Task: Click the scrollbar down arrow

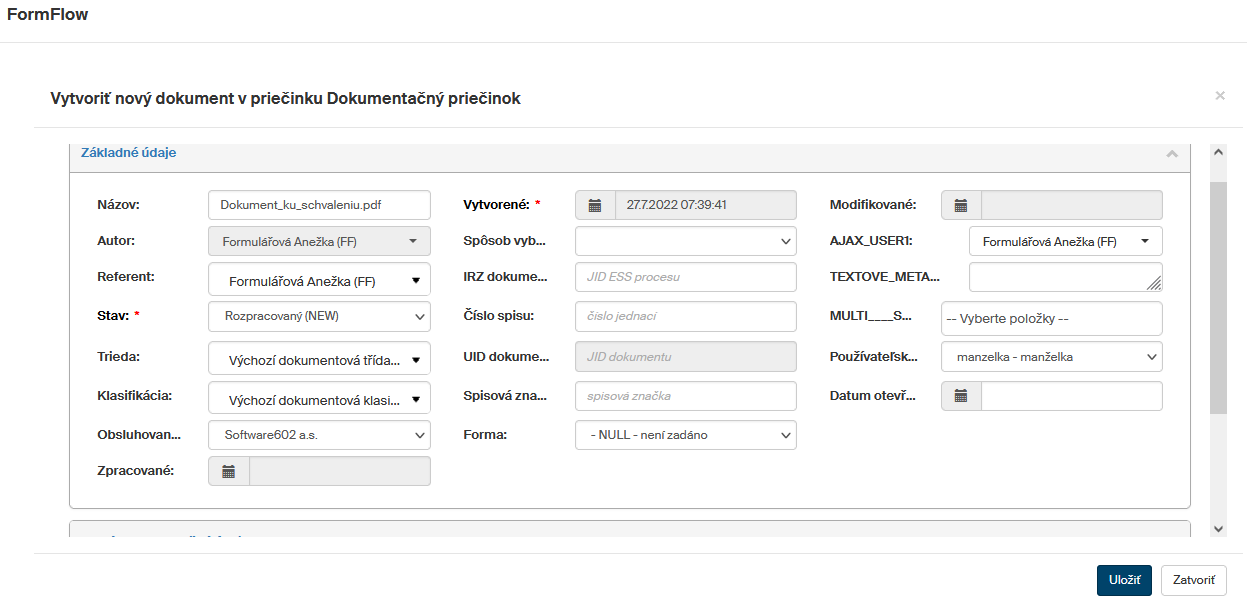Action: coord(1218,528)
